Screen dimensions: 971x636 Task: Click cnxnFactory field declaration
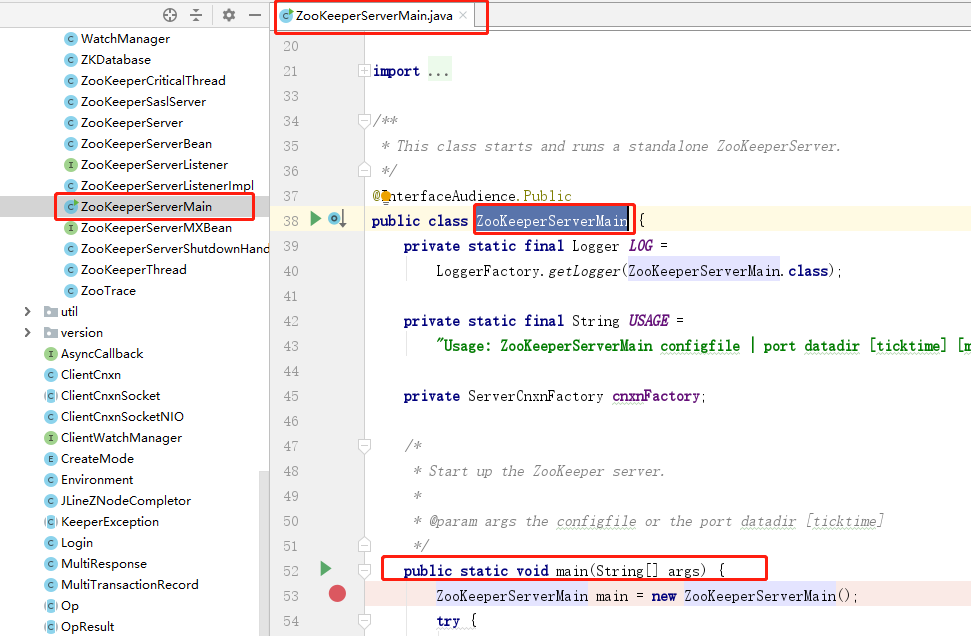tap(656, 396)
